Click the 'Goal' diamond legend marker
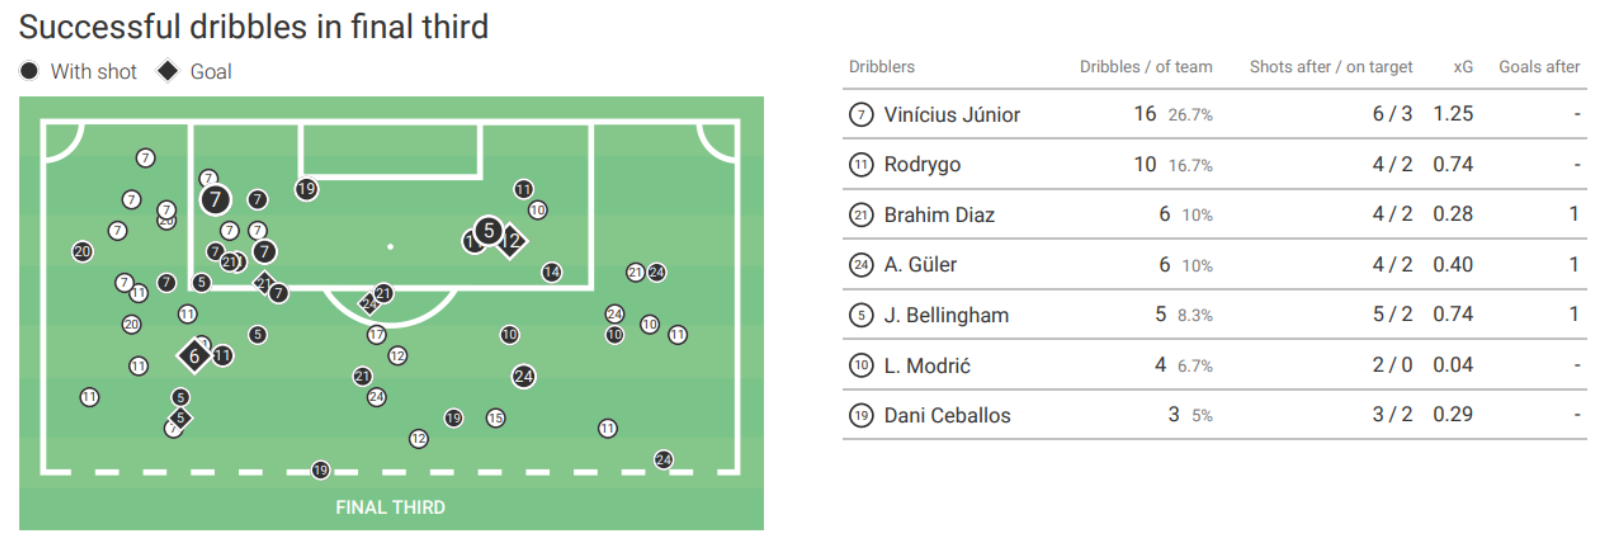The height and width of the screenshot is (543, 1600). [x=168, y=71]
